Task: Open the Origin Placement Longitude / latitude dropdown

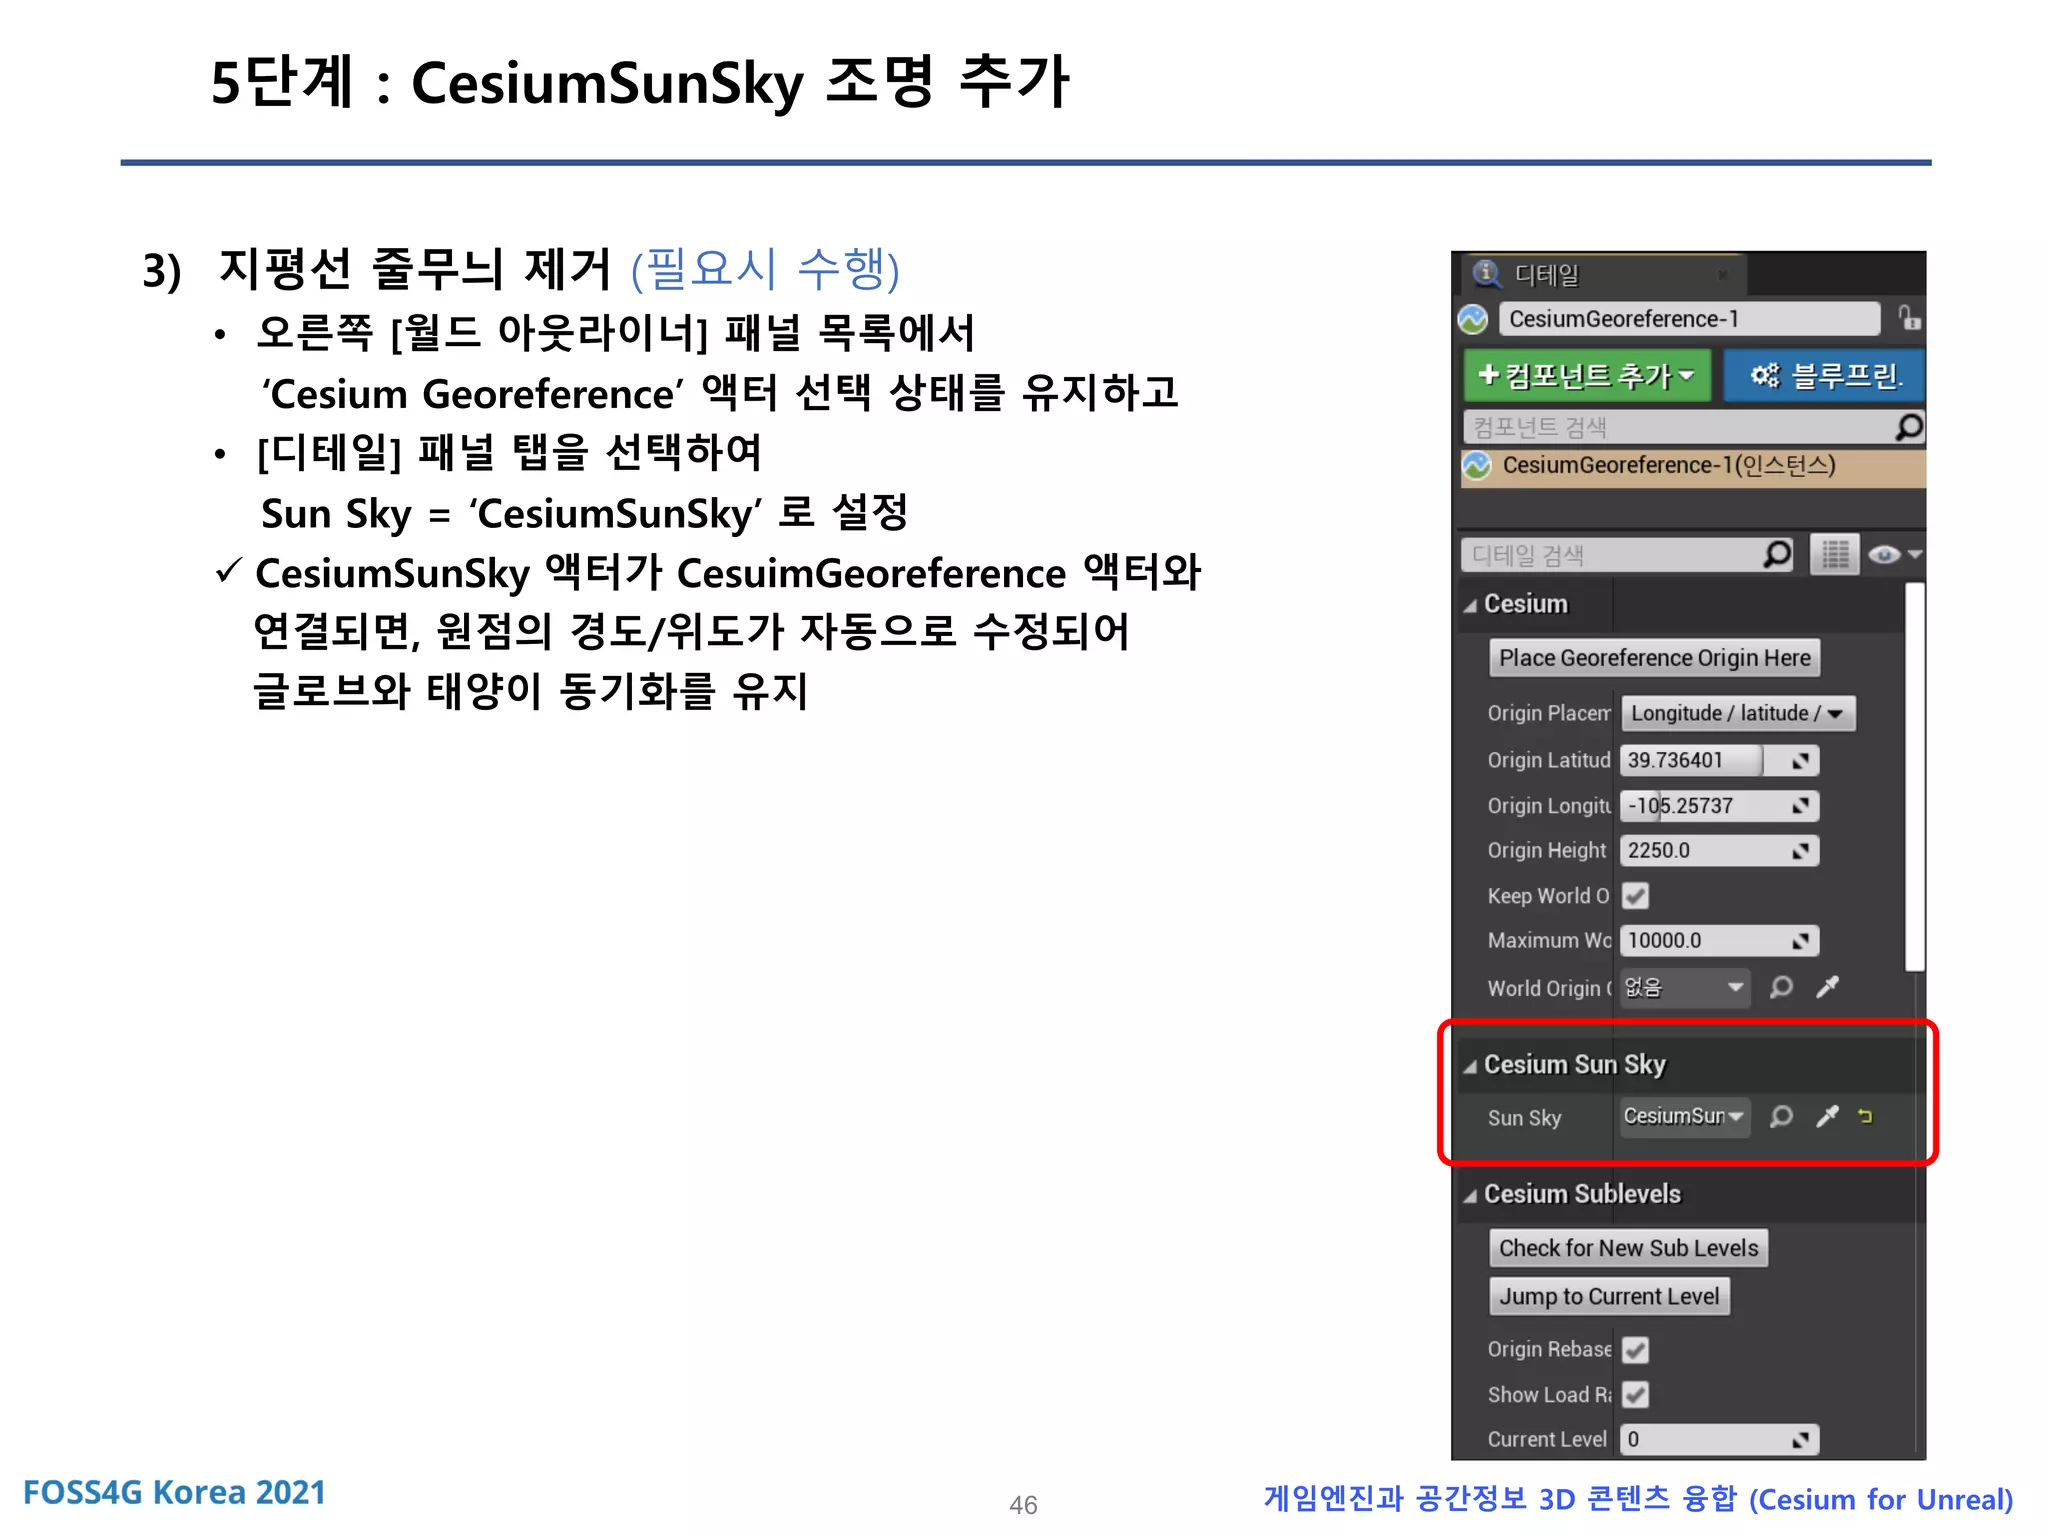Action: pos(1738,713)
